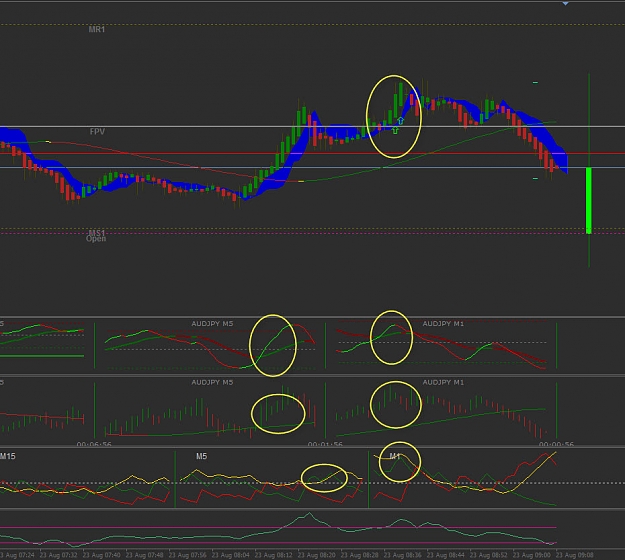The width and height of the screenshot is (625, 560).
Task: Select the green up arrow signal
Action: (x=395, y=130)
